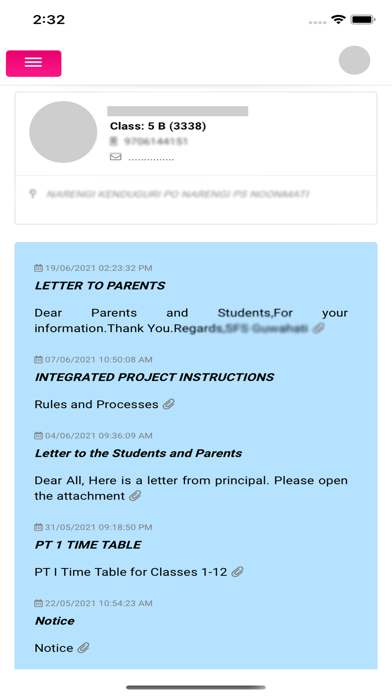Open the Letter to Parents attachment paperclip

pyautogui.click(x=318, y=328)
